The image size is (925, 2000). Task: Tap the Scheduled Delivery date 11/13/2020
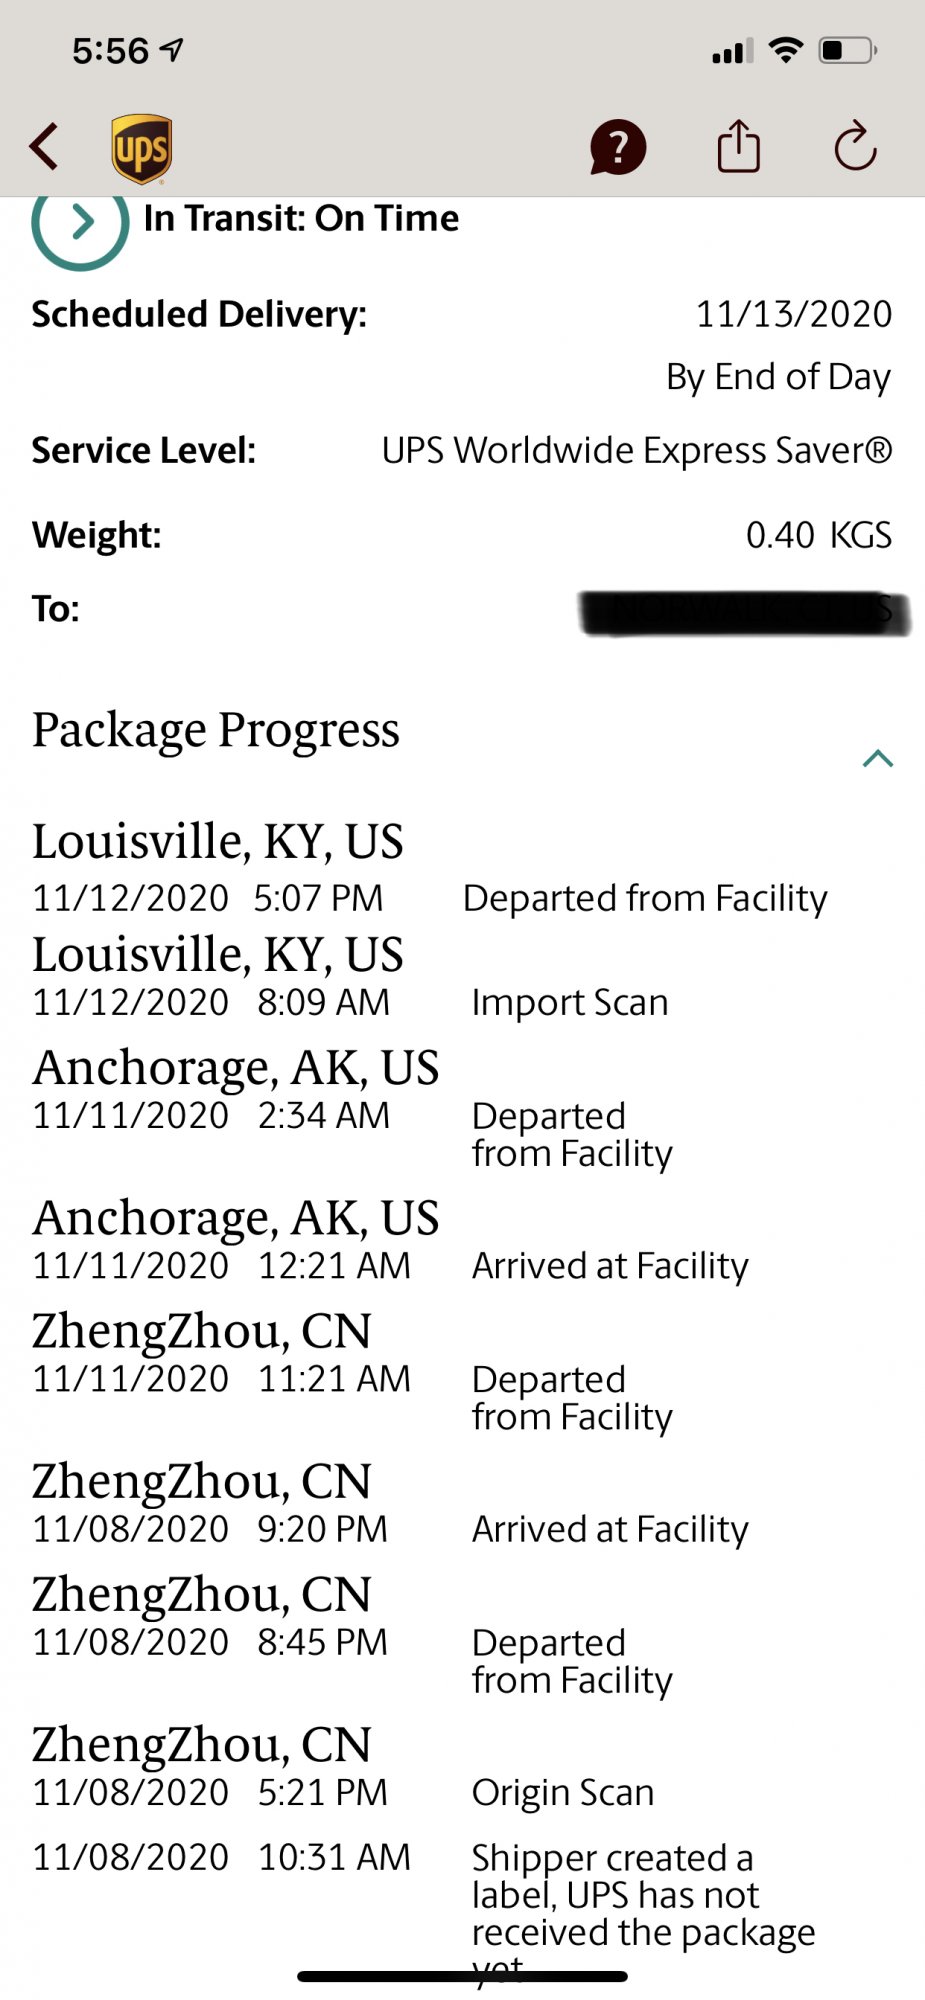click(x=794, y=314)
